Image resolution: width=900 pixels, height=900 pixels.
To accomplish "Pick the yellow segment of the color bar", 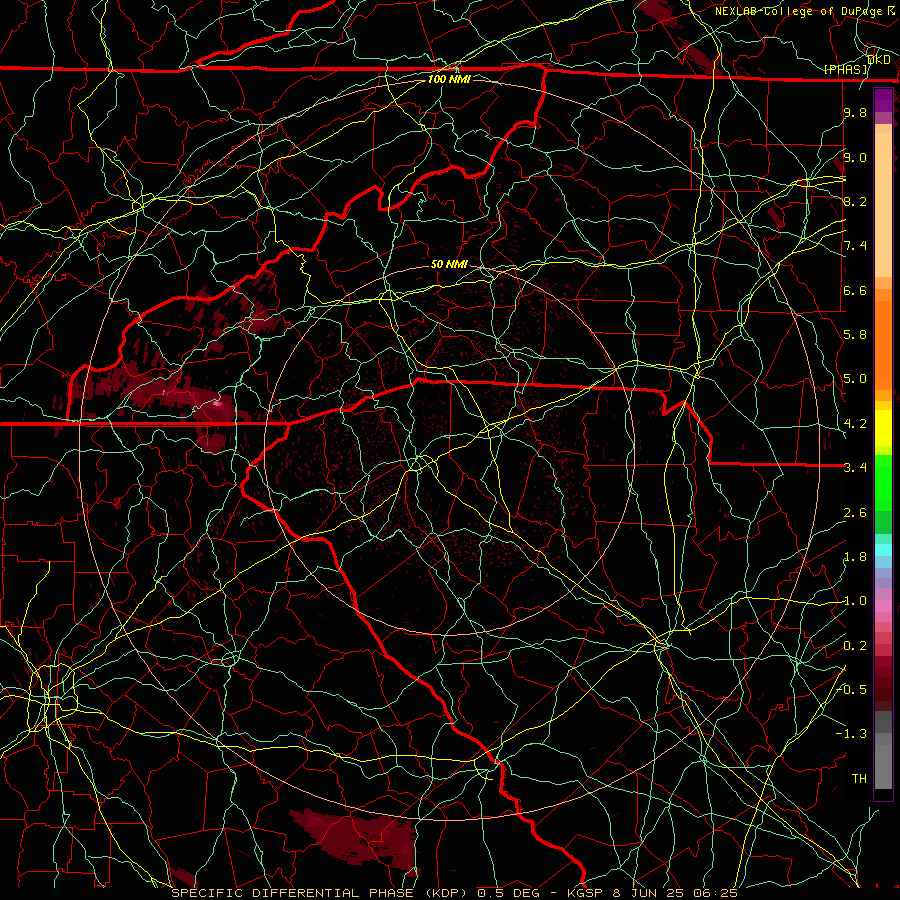I will (883, 428).
